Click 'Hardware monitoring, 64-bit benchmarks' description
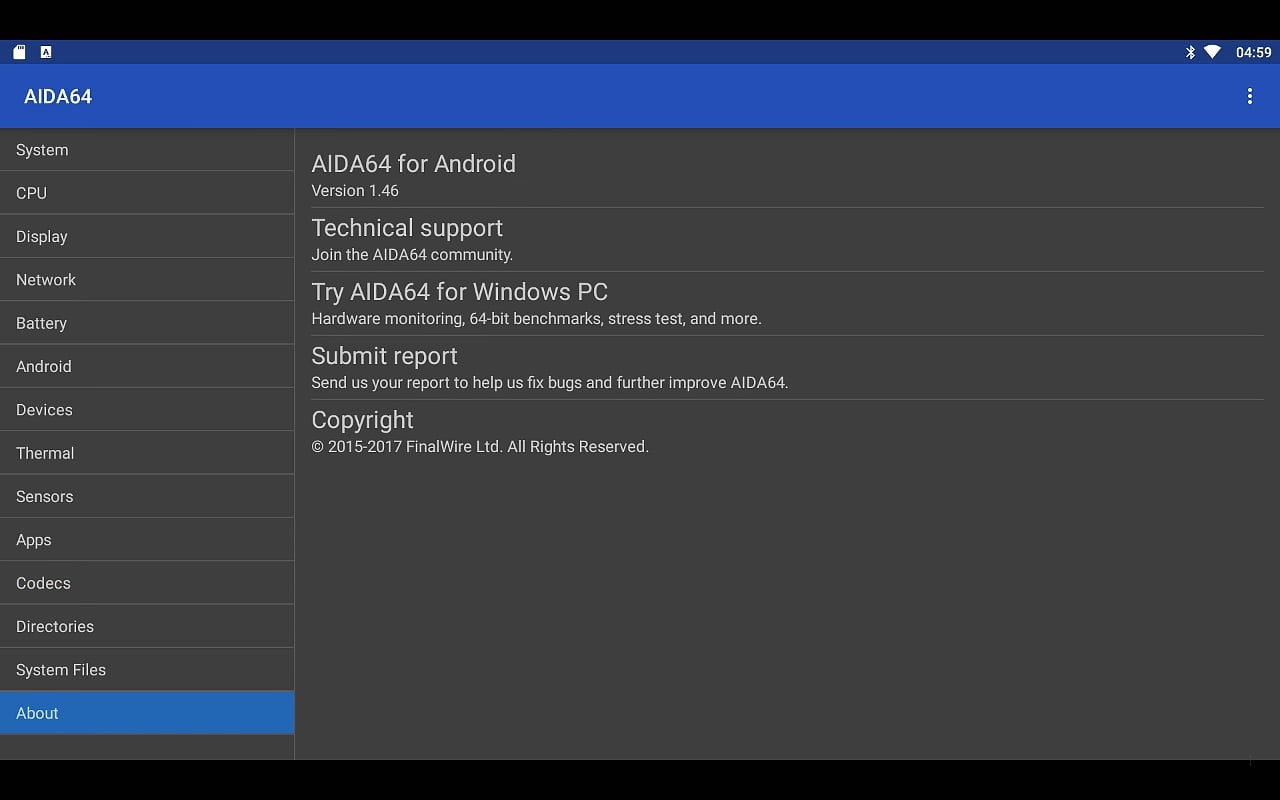The image size is (1280, 800). point(536,318)
